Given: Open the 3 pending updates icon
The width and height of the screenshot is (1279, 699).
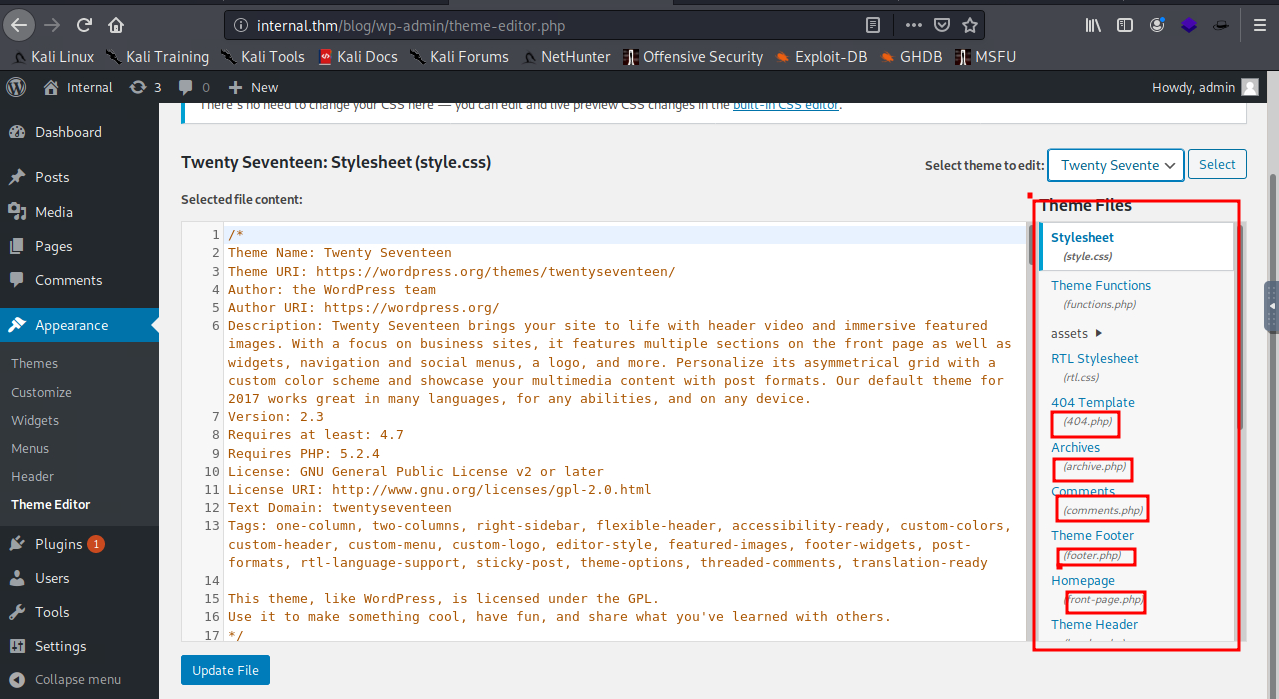Looking at the screenshot, I should point(146,87).
